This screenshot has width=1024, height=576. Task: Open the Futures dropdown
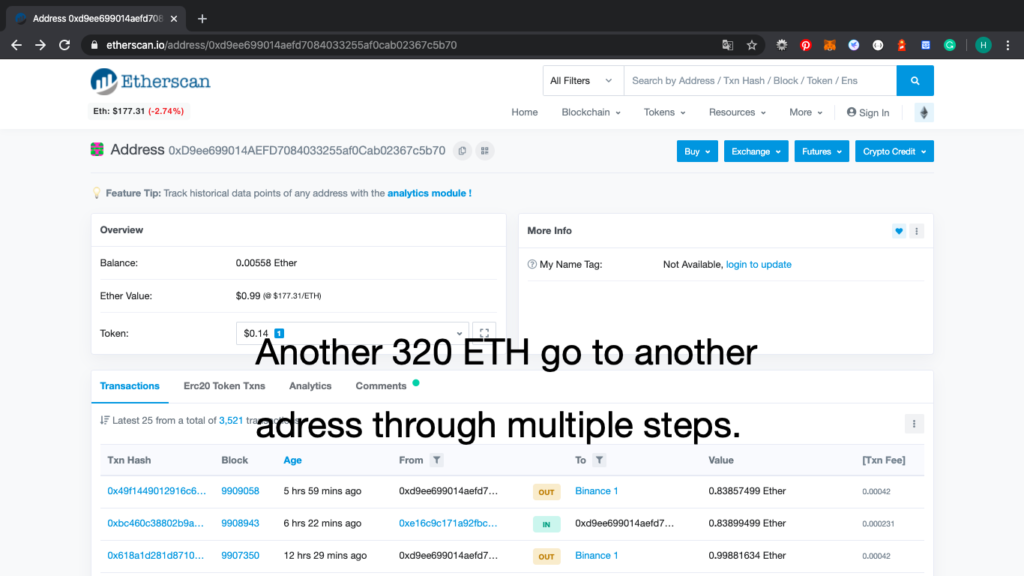821,152
